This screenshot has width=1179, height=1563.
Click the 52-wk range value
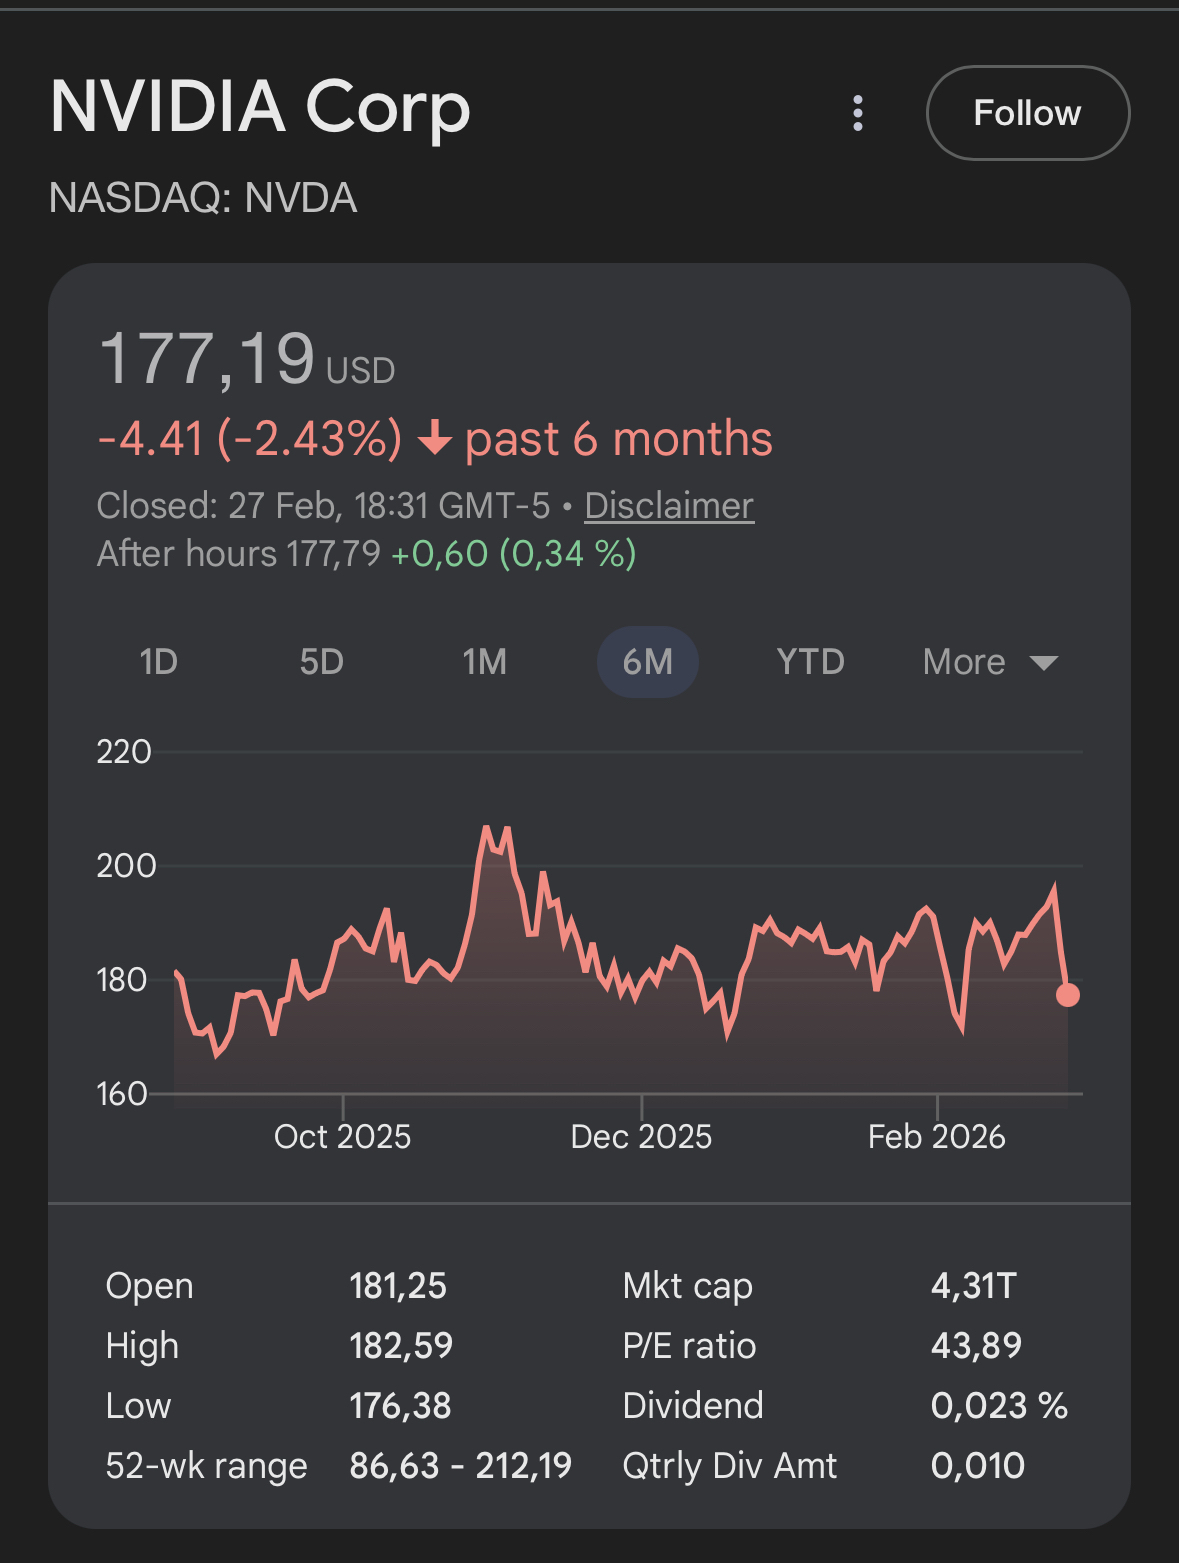(x=460, y=1466)
